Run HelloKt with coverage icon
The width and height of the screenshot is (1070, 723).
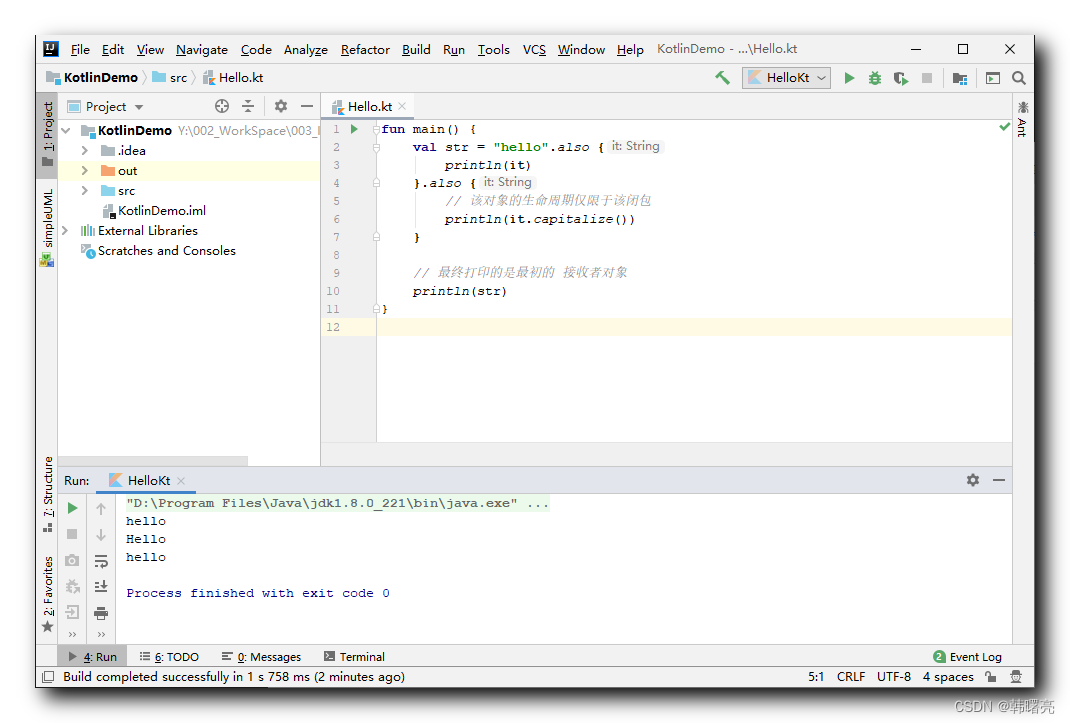(901, 78)
